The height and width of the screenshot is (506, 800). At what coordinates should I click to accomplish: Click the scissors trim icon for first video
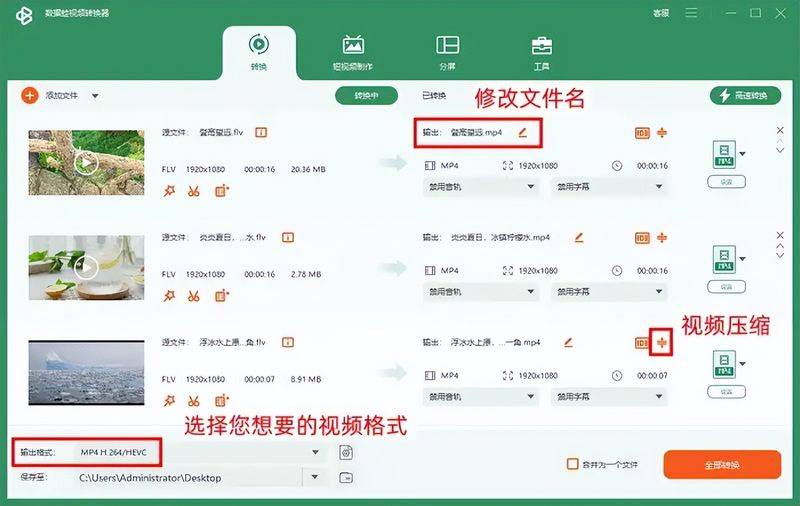point(194,191)
